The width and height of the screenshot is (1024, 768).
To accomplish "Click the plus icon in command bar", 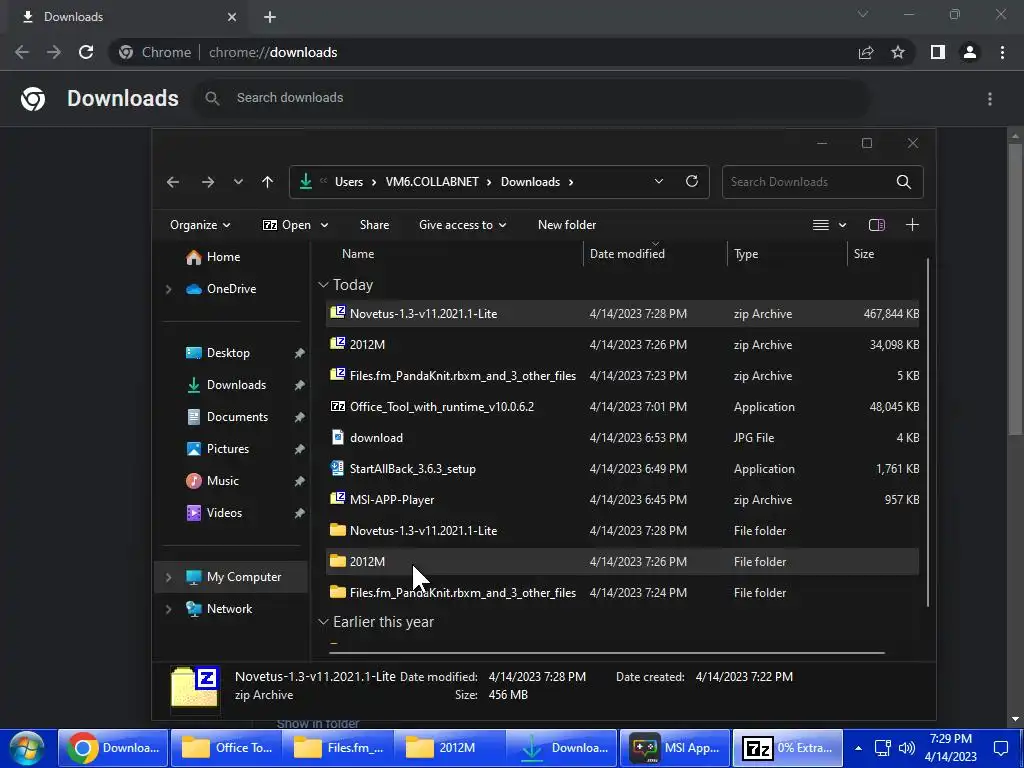I will pos(912,225).
